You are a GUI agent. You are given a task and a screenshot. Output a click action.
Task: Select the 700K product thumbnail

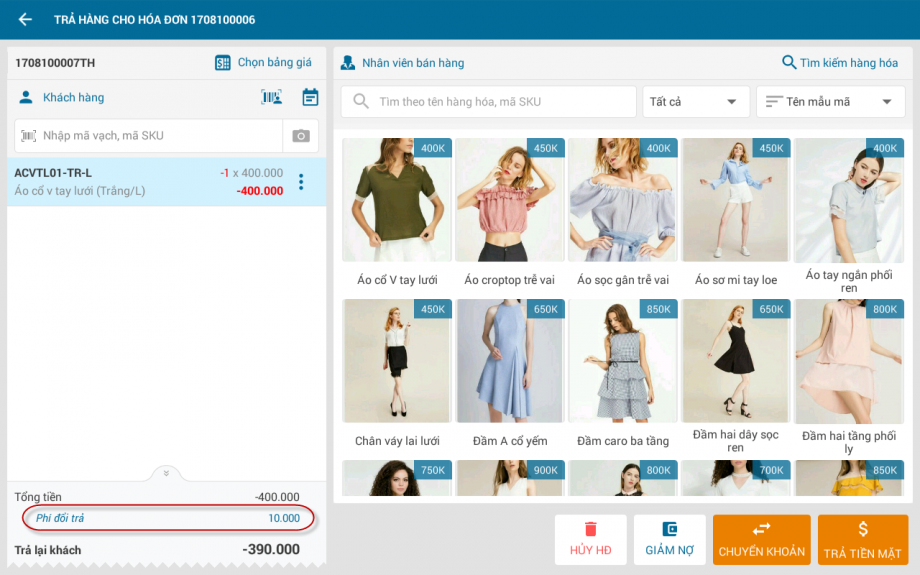click(736, 478)
